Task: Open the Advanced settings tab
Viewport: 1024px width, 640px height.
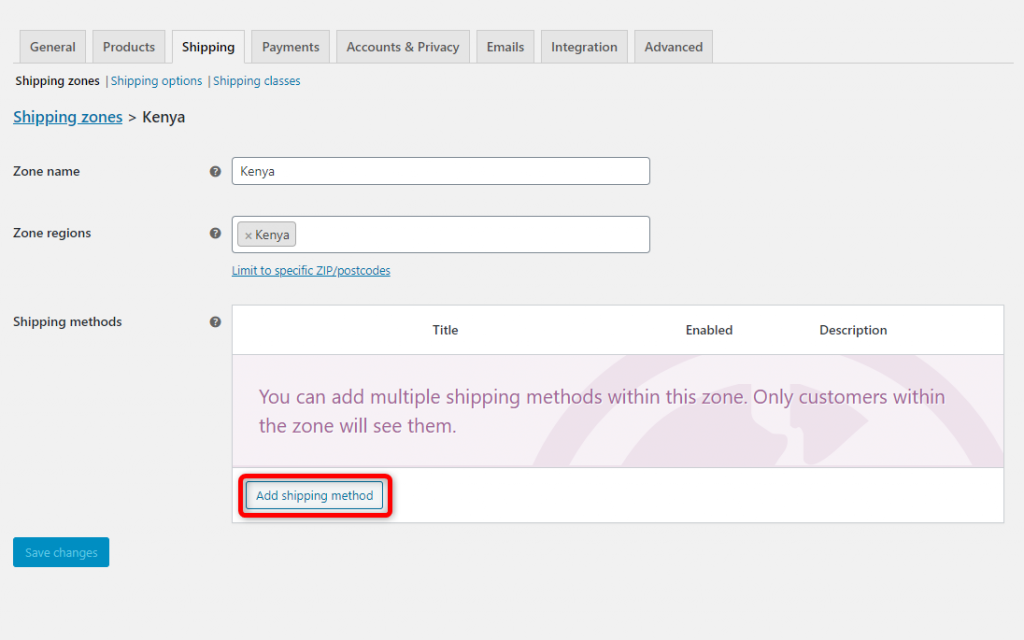Action: point(673,46)
